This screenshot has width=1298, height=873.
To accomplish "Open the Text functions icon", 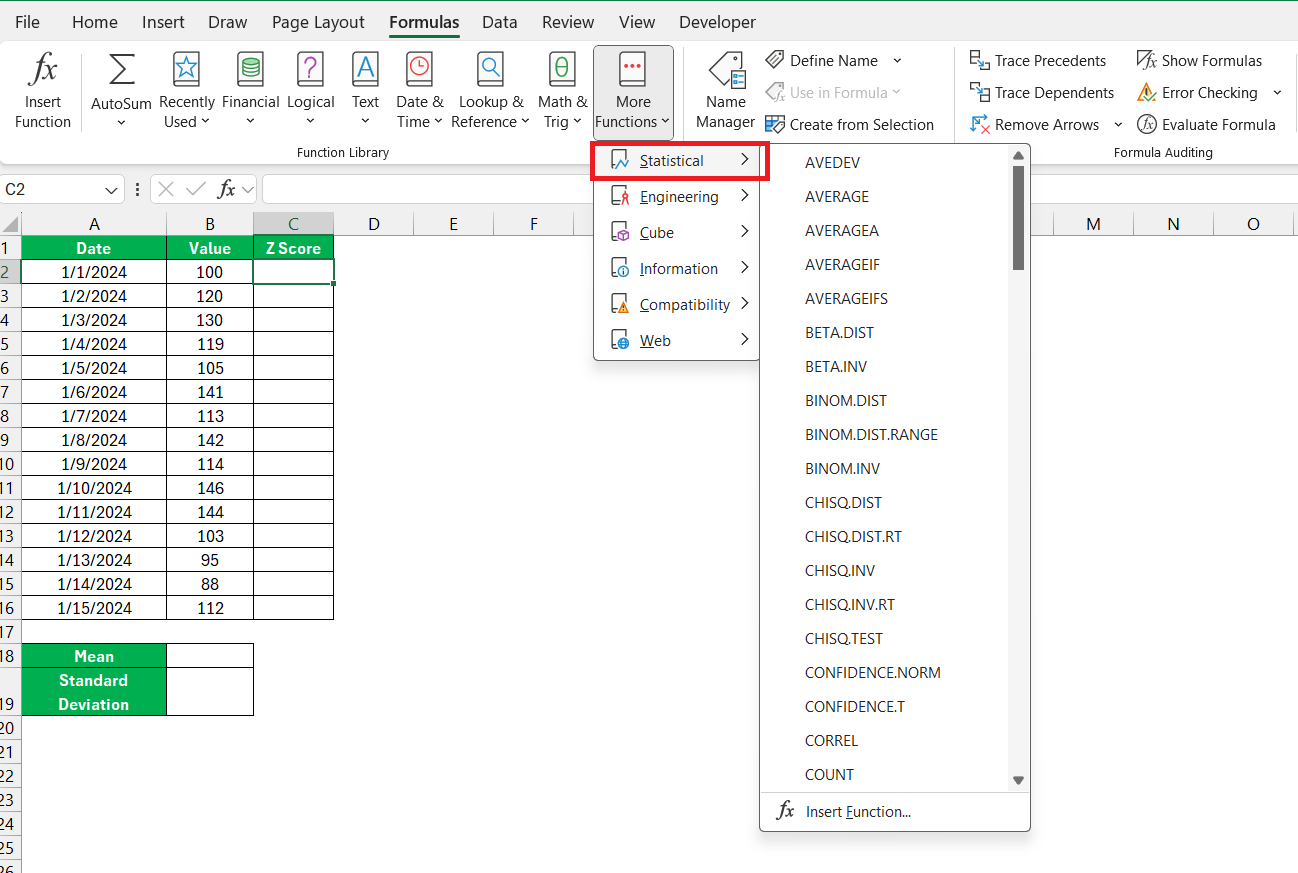I will click(365, 70).
